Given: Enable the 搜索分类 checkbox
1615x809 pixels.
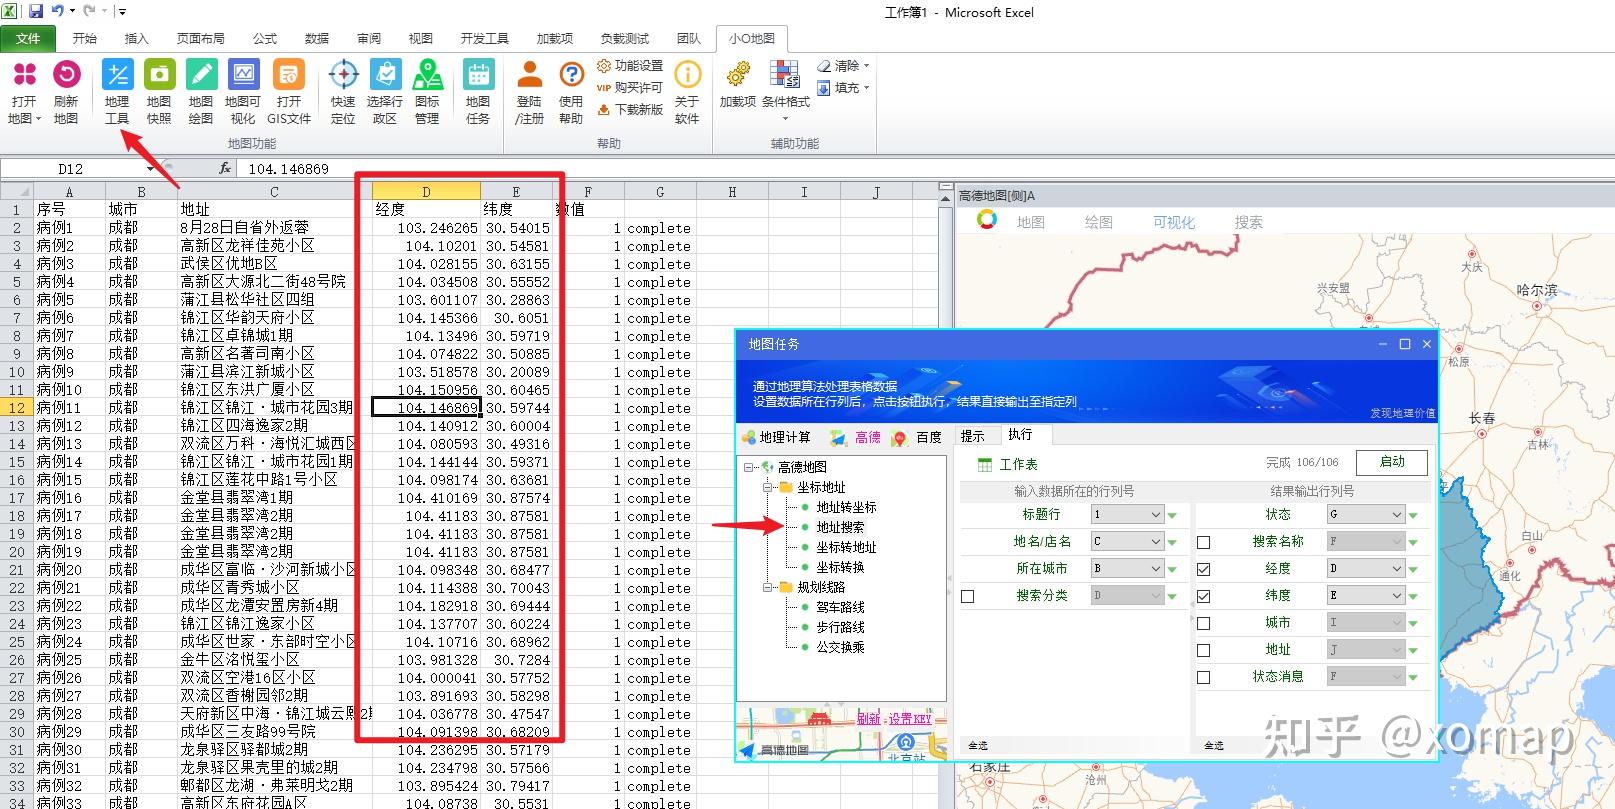Looking at the screenshot, I should click(x=967, y=596).
